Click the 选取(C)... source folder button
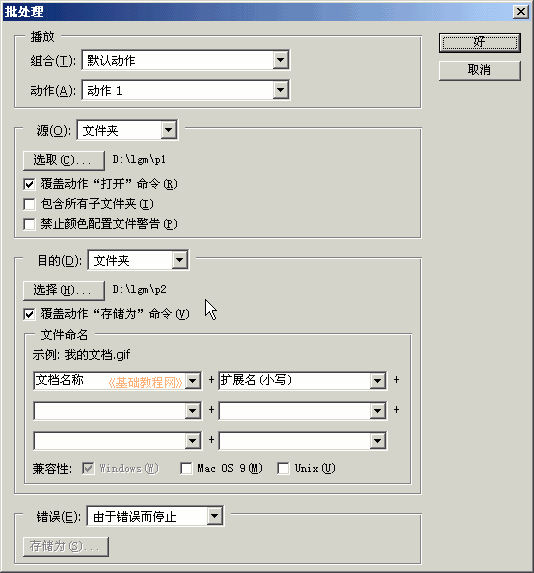Screen dimensions: 534x573 point(64,161)
